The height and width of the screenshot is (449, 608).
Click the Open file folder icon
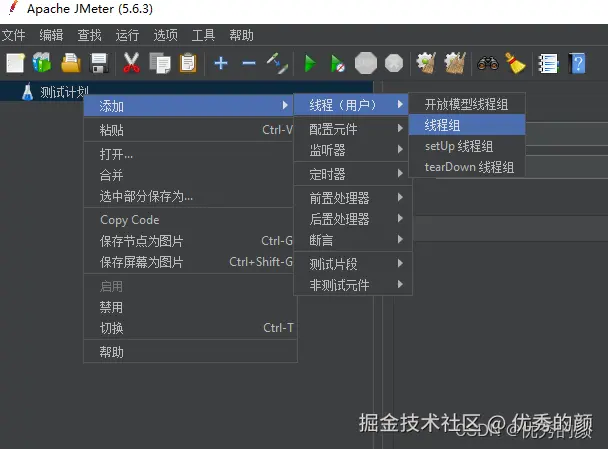71,63
